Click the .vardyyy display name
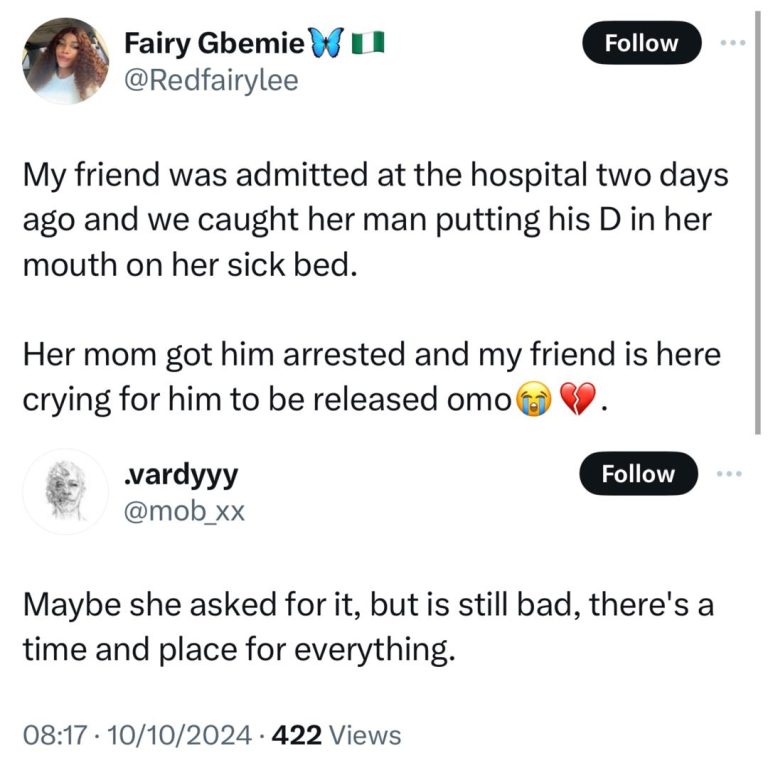Image resolution: width=768 pixels, height=768 pixels. click(x=179, y=474)
